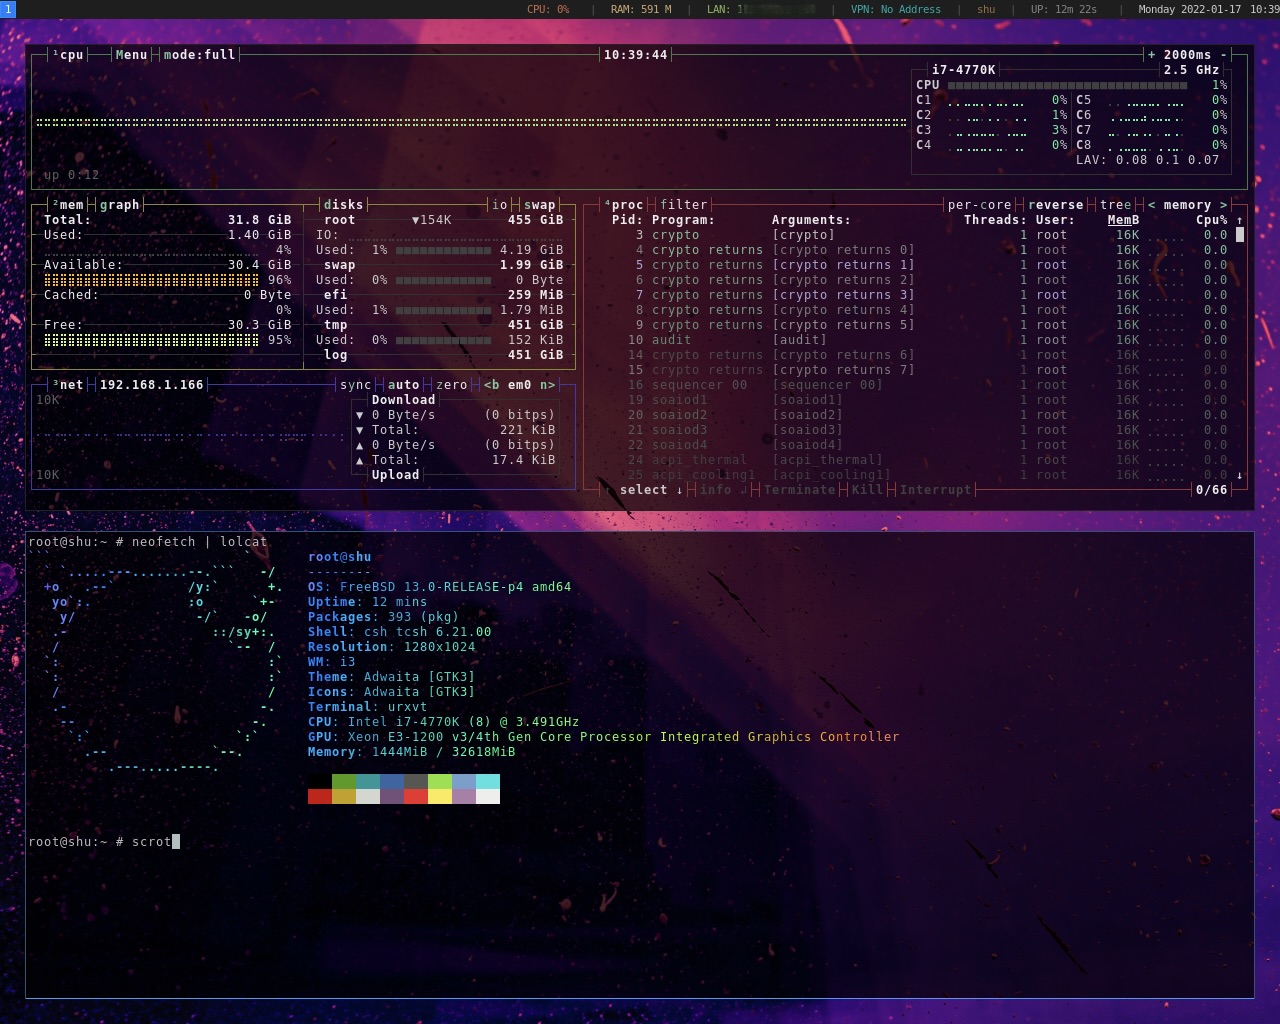Click the white neofetch color block
1280x1024 pixels.
[488, 797]
